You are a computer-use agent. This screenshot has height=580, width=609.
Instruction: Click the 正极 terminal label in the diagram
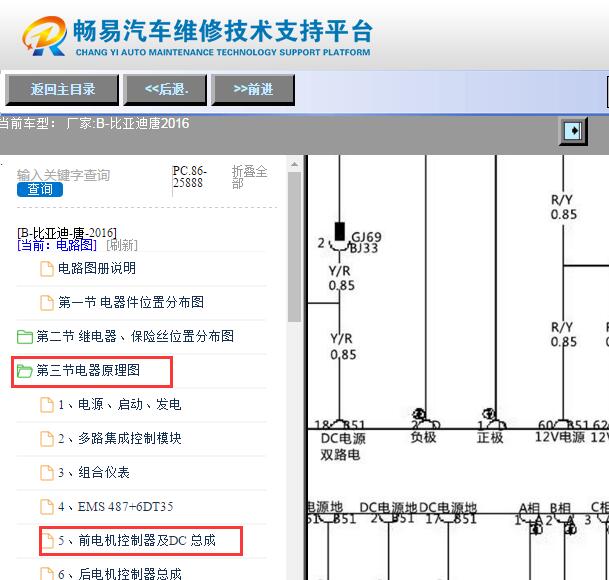click(490, 437)
